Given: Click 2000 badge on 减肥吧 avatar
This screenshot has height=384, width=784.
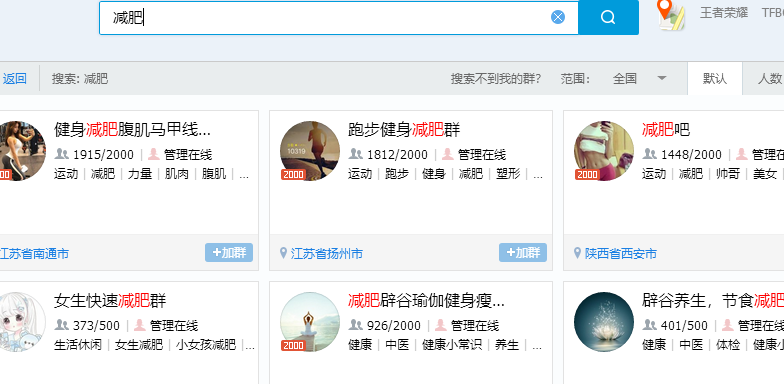Looking at the screenshot, I should [587, 174].
